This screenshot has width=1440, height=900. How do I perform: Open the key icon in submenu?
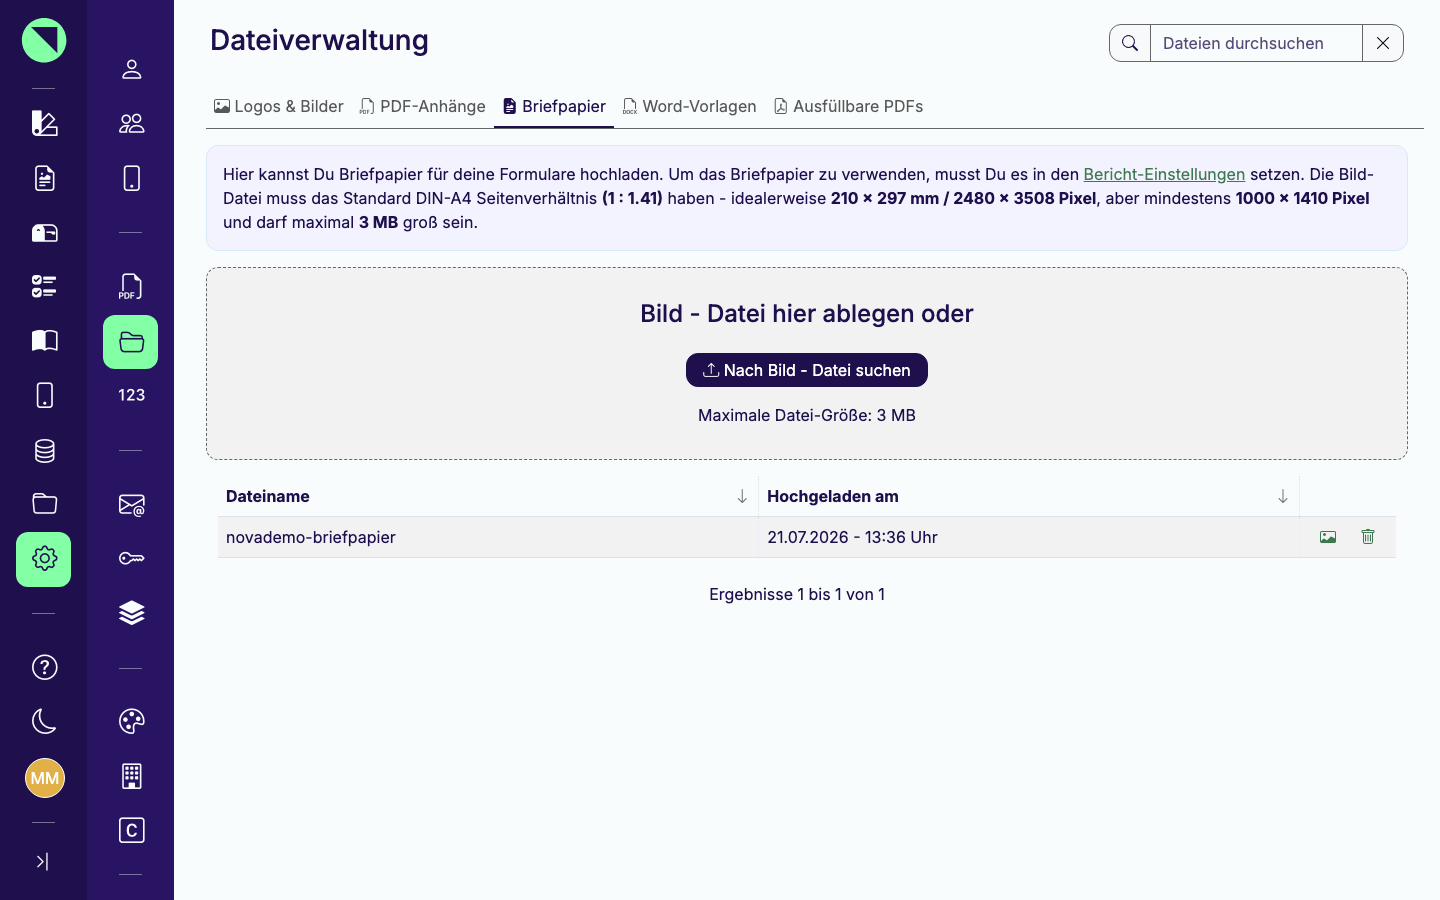(131, 558)
